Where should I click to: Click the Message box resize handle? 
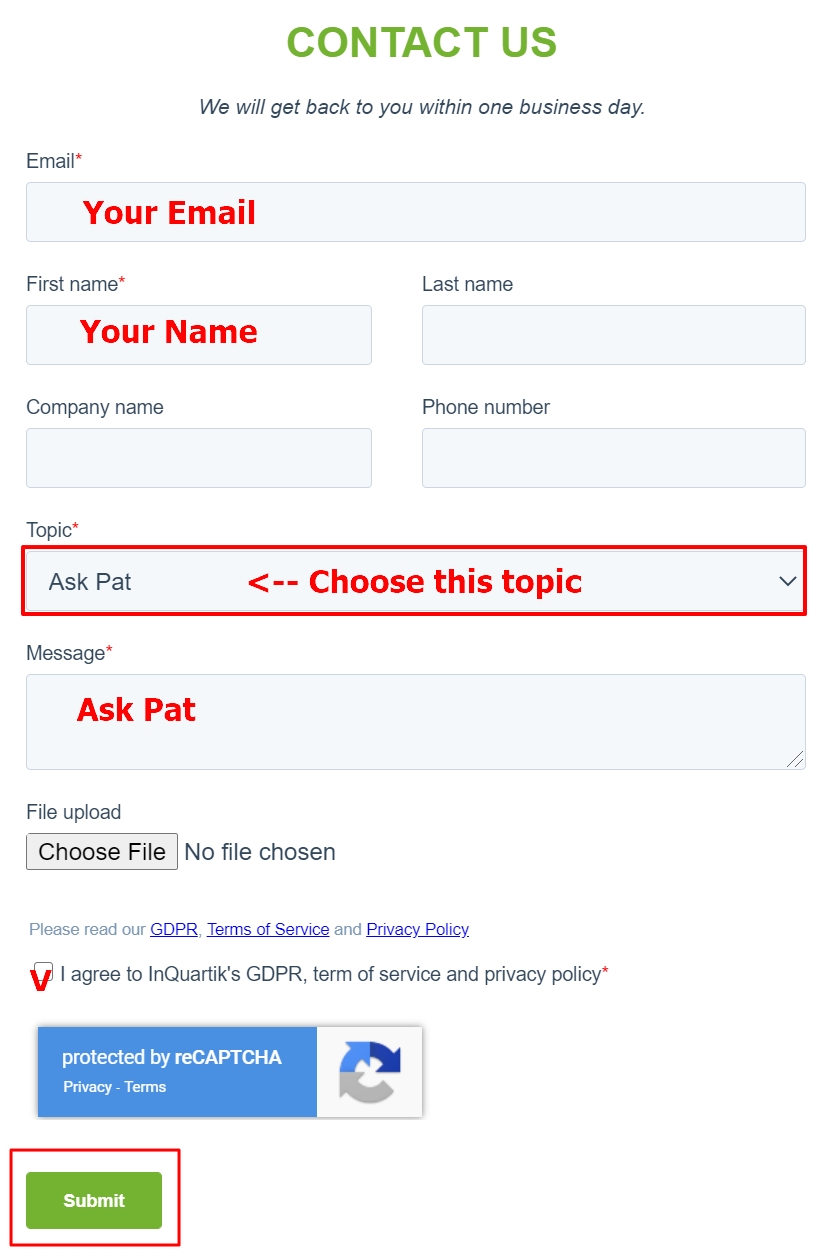pos(795,759)
